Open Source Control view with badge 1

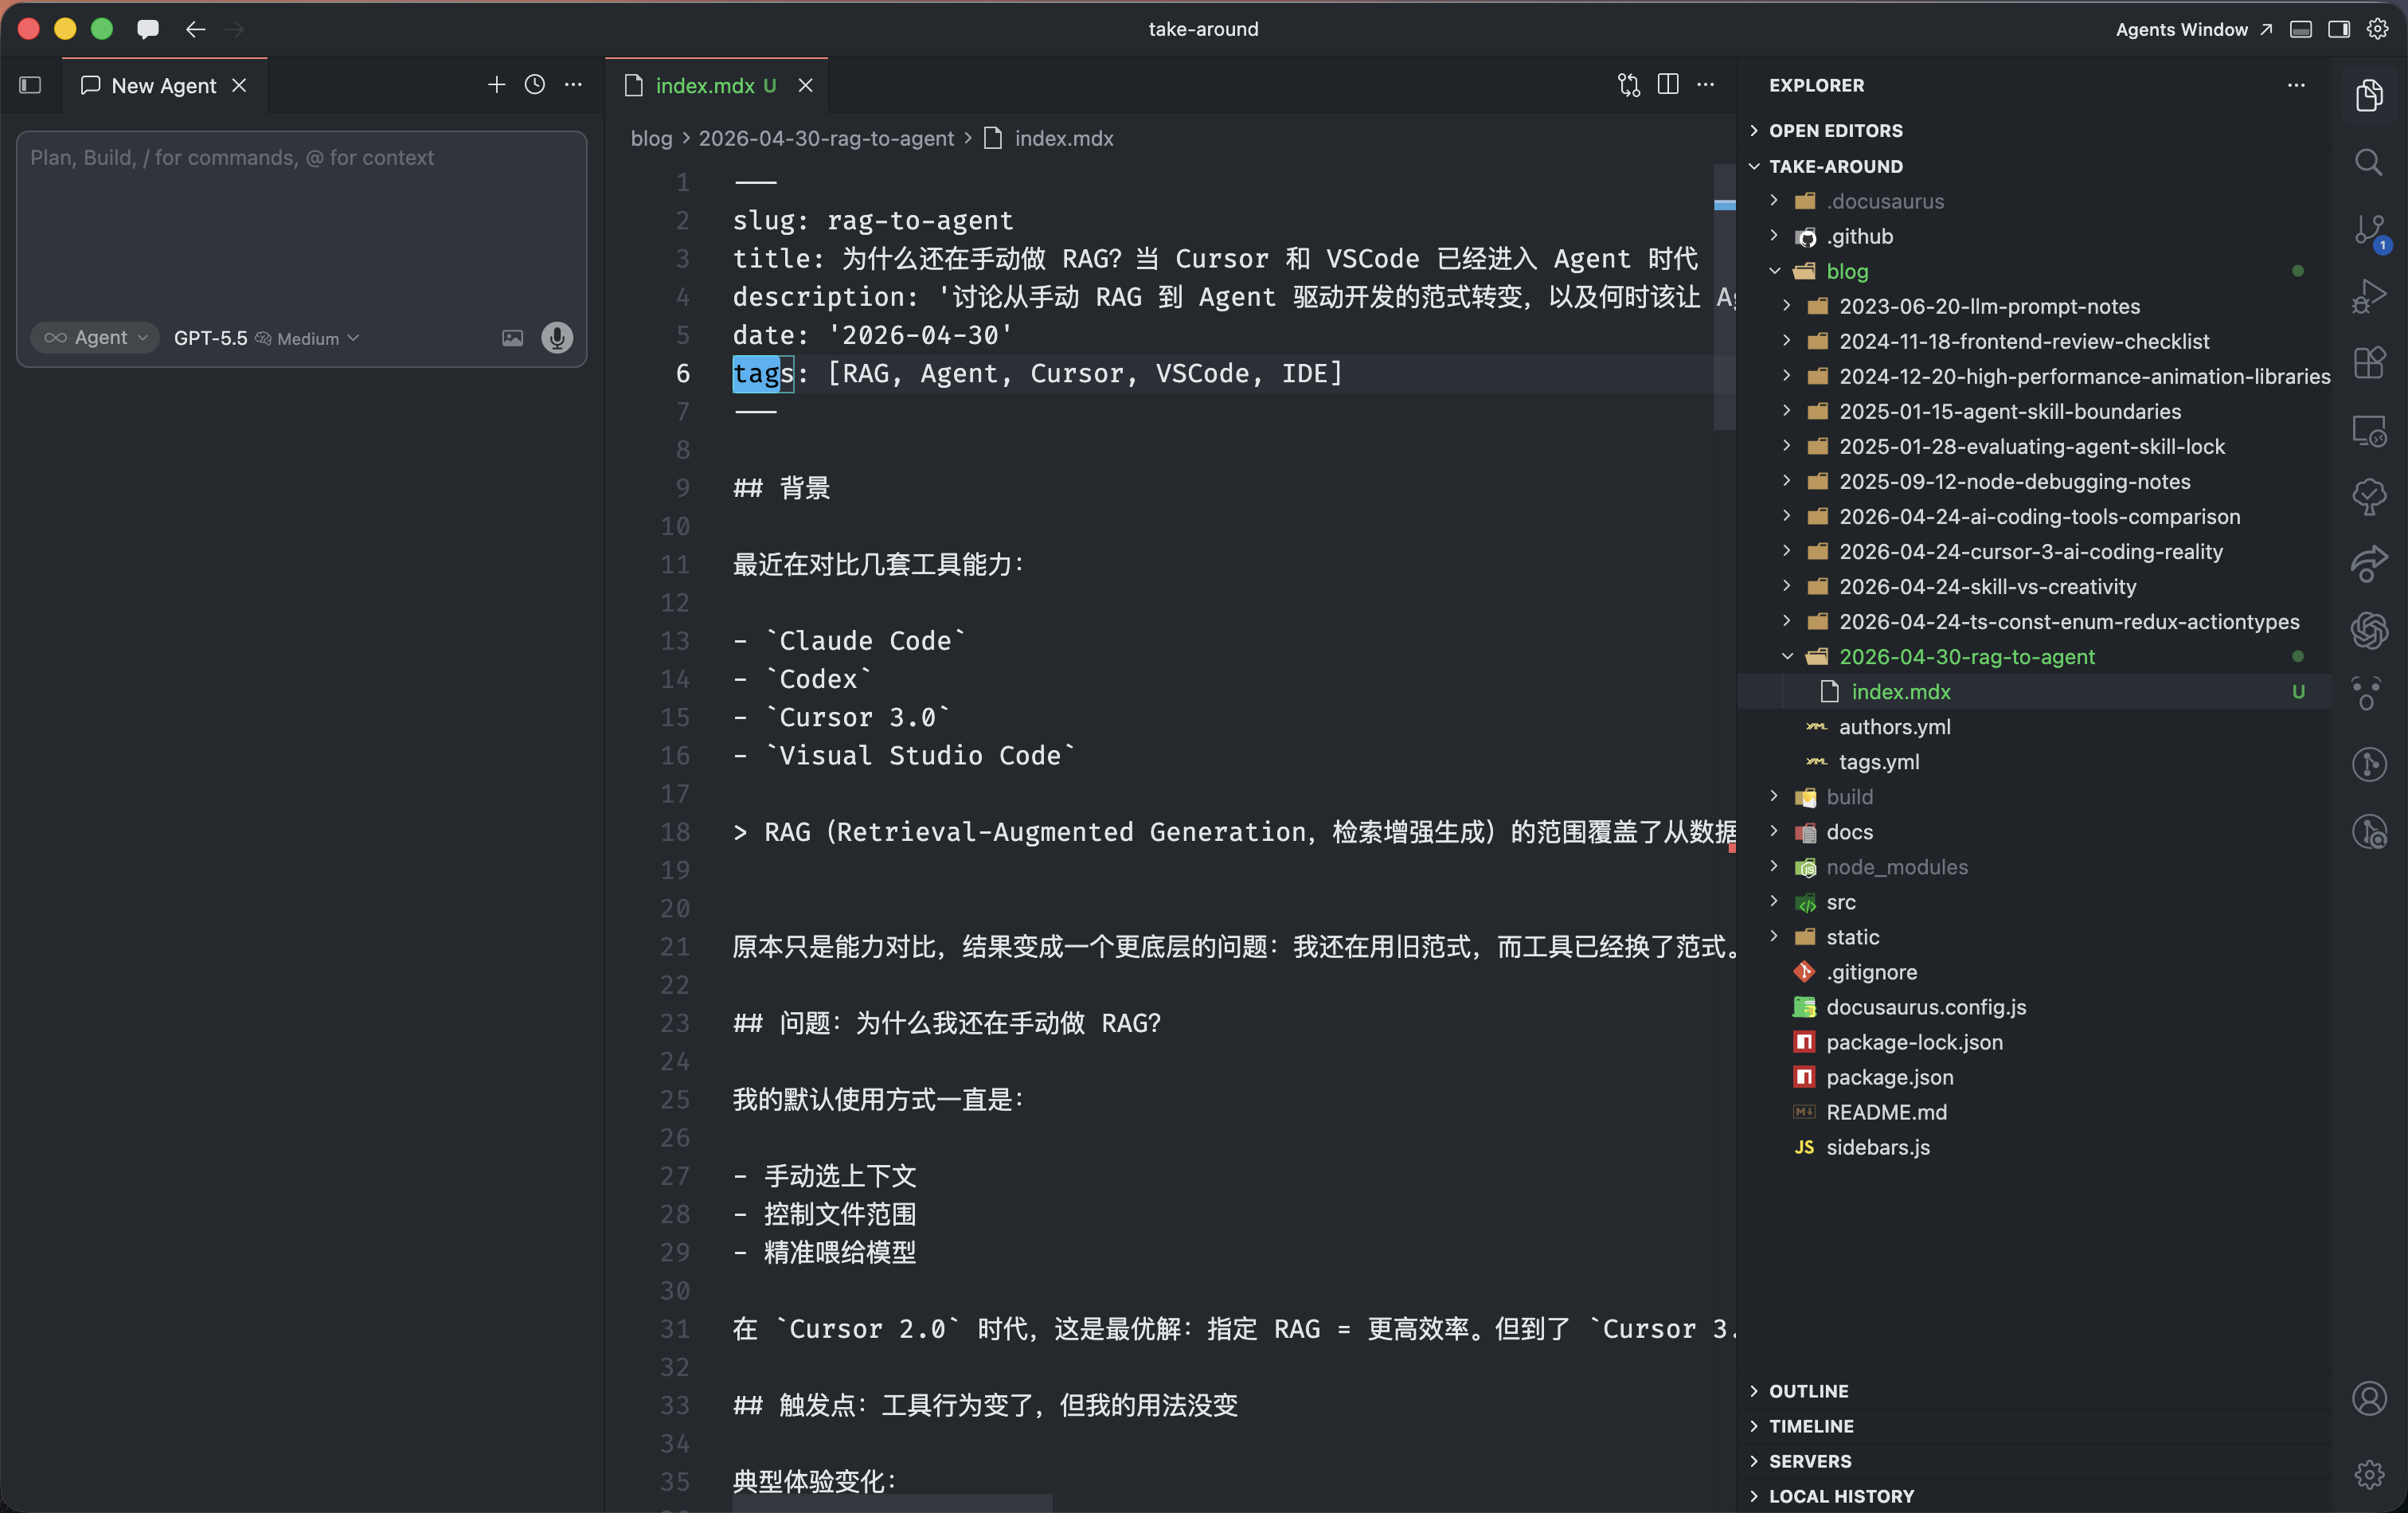point(2368,231)
